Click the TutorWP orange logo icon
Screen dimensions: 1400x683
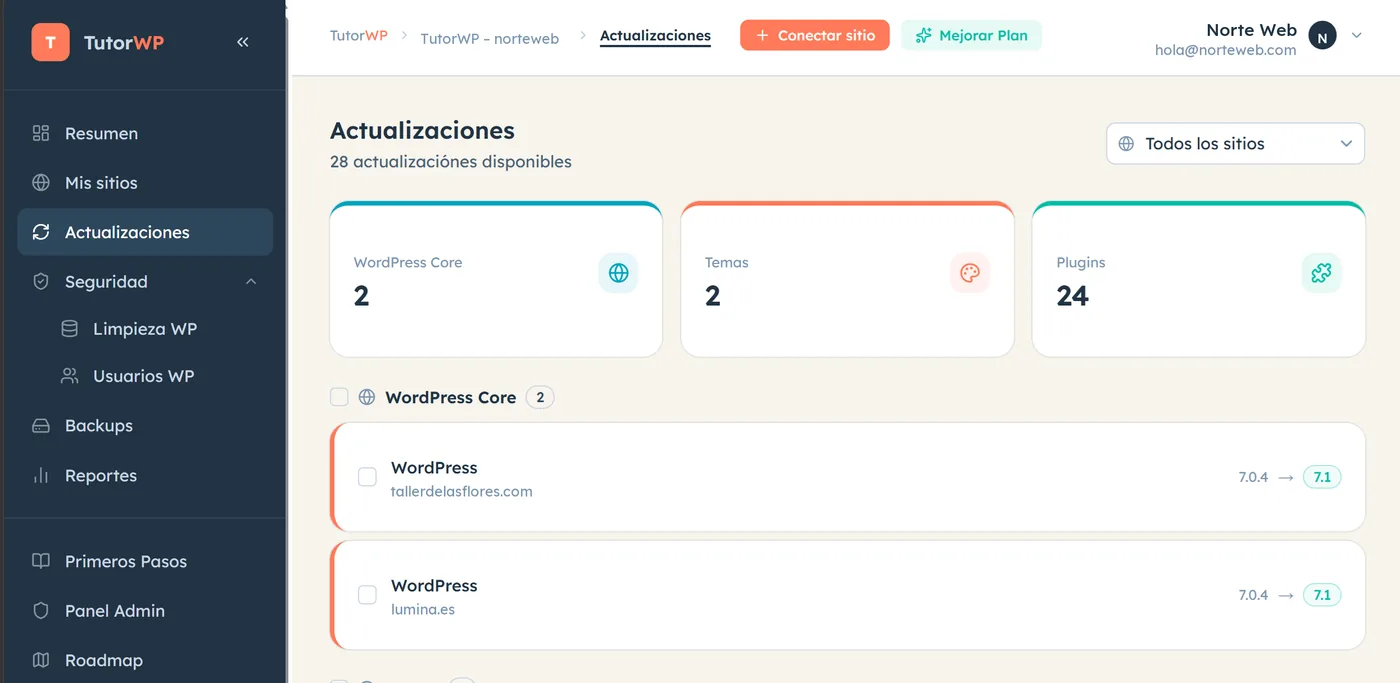coord(50,42)
